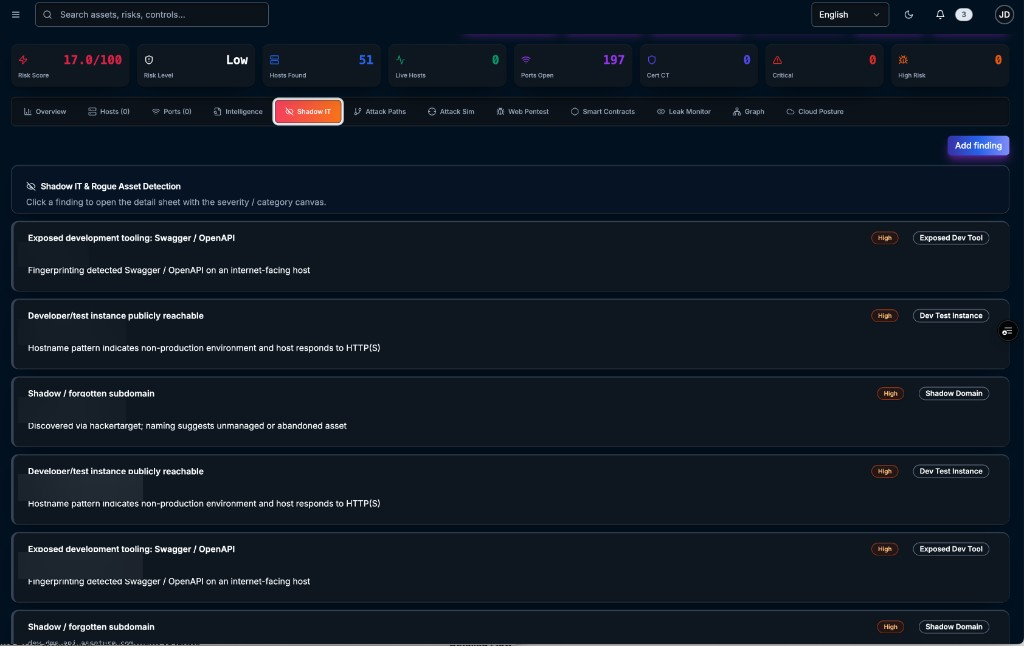Click the notification count badge showing 3
1024x646 pixels.
(963, 14)
